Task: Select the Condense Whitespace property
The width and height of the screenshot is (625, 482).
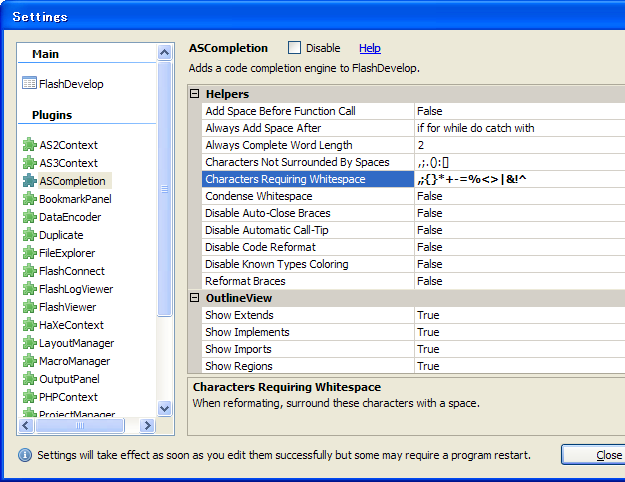Action: coord(308,196)
